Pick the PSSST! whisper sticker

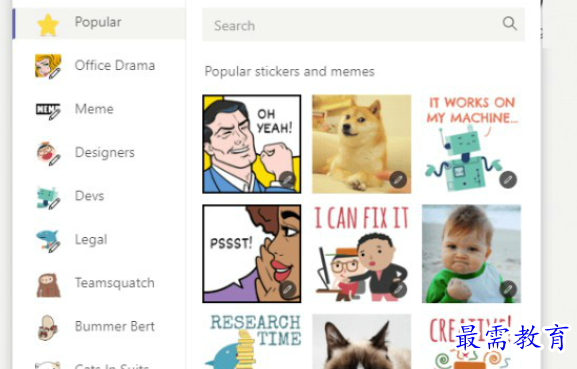pos(252,254)
